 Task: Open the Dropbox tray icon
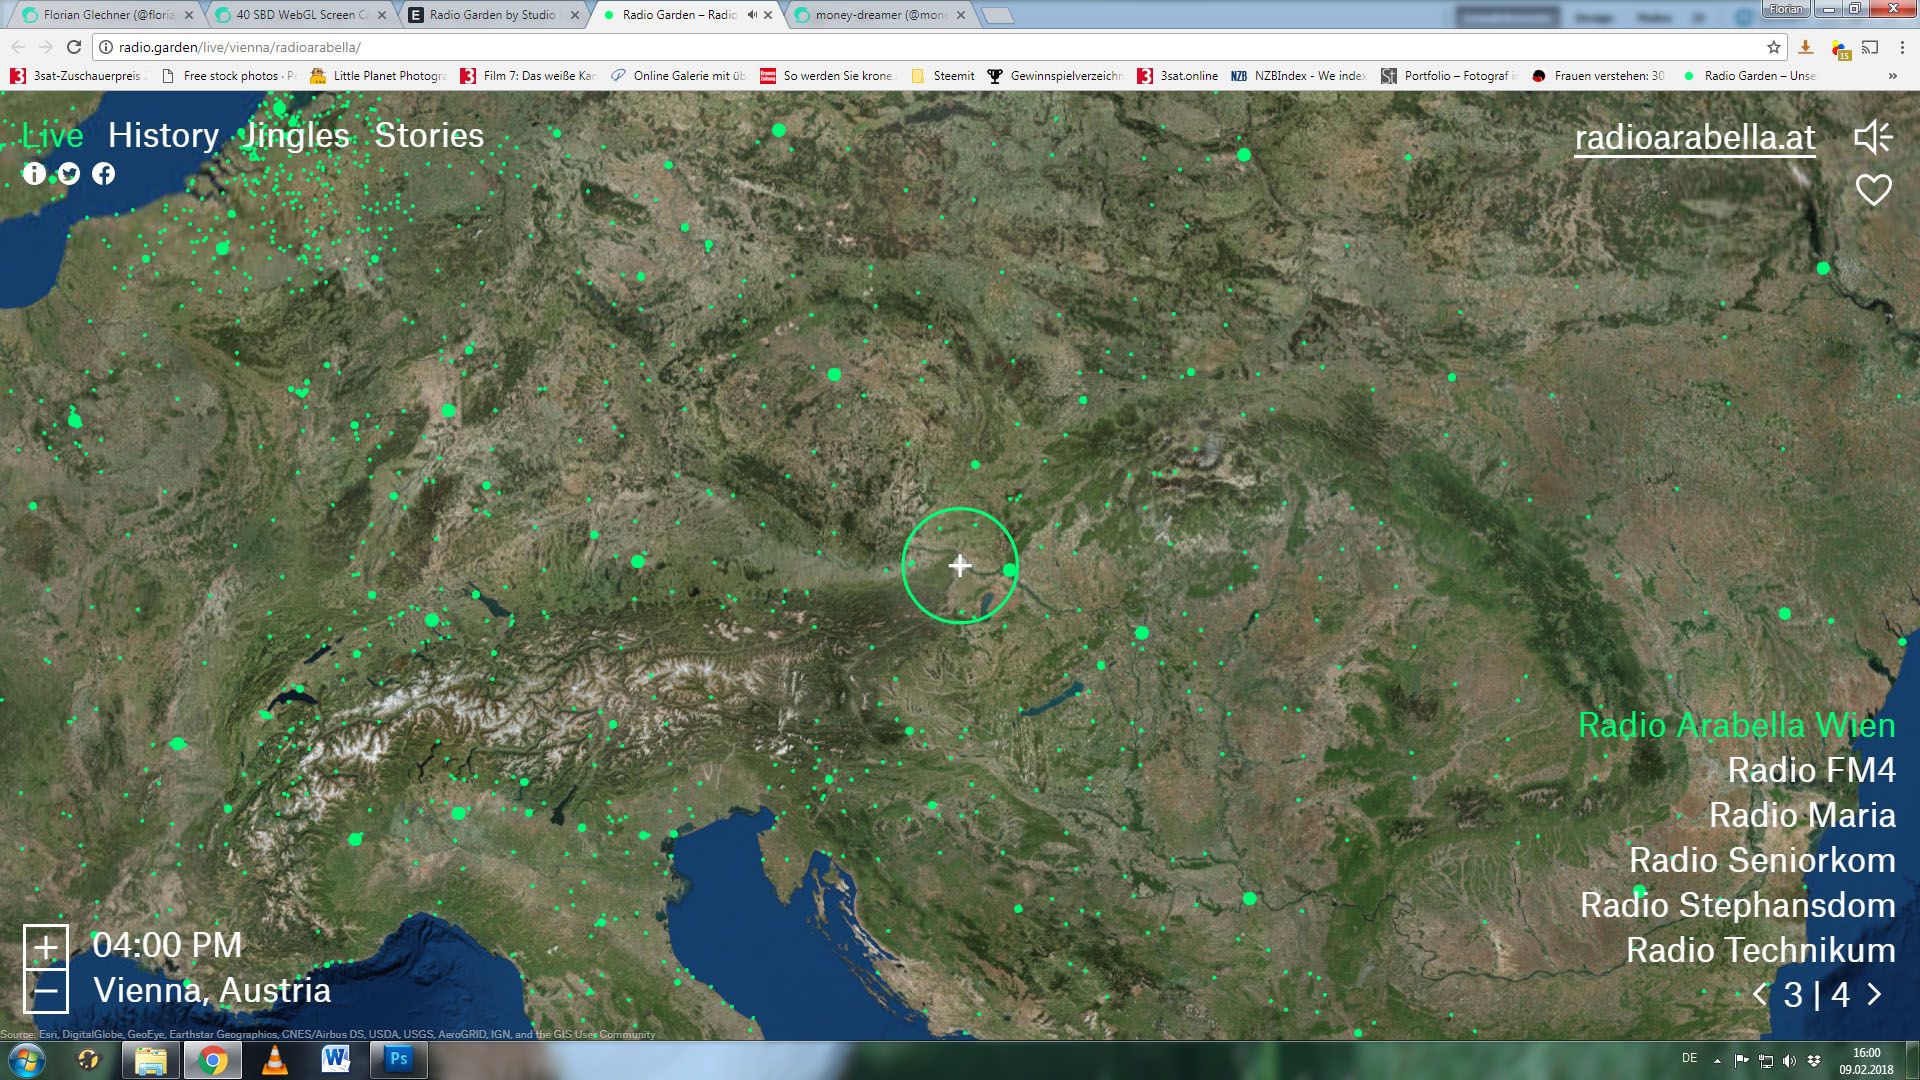[1813, 1061]
